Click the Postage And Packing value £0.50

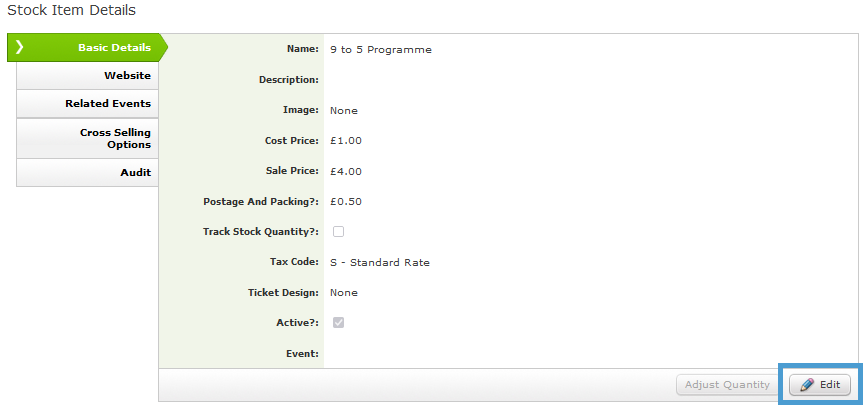[x=346, y=201]
